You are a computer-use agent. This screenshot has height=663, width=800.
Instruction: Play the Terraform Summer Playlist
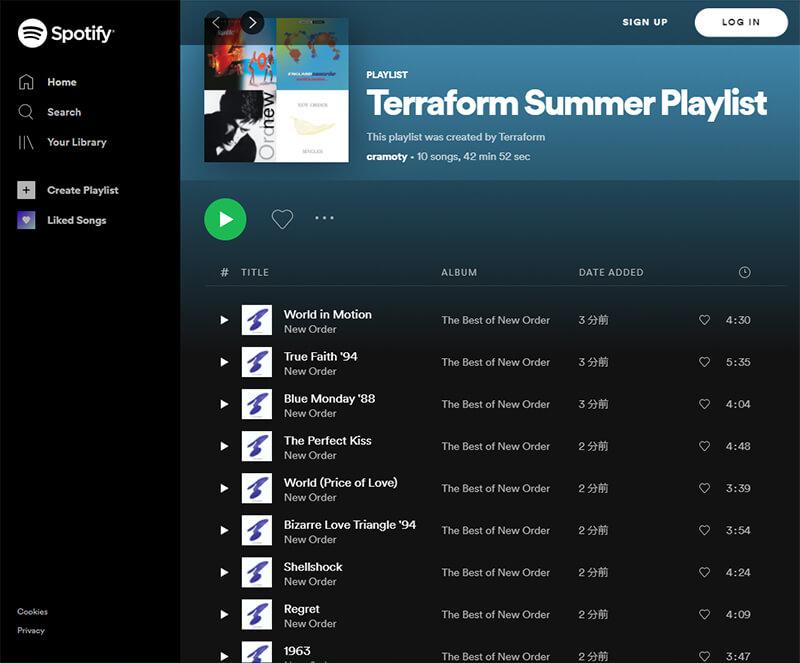[x=226, y=219]
